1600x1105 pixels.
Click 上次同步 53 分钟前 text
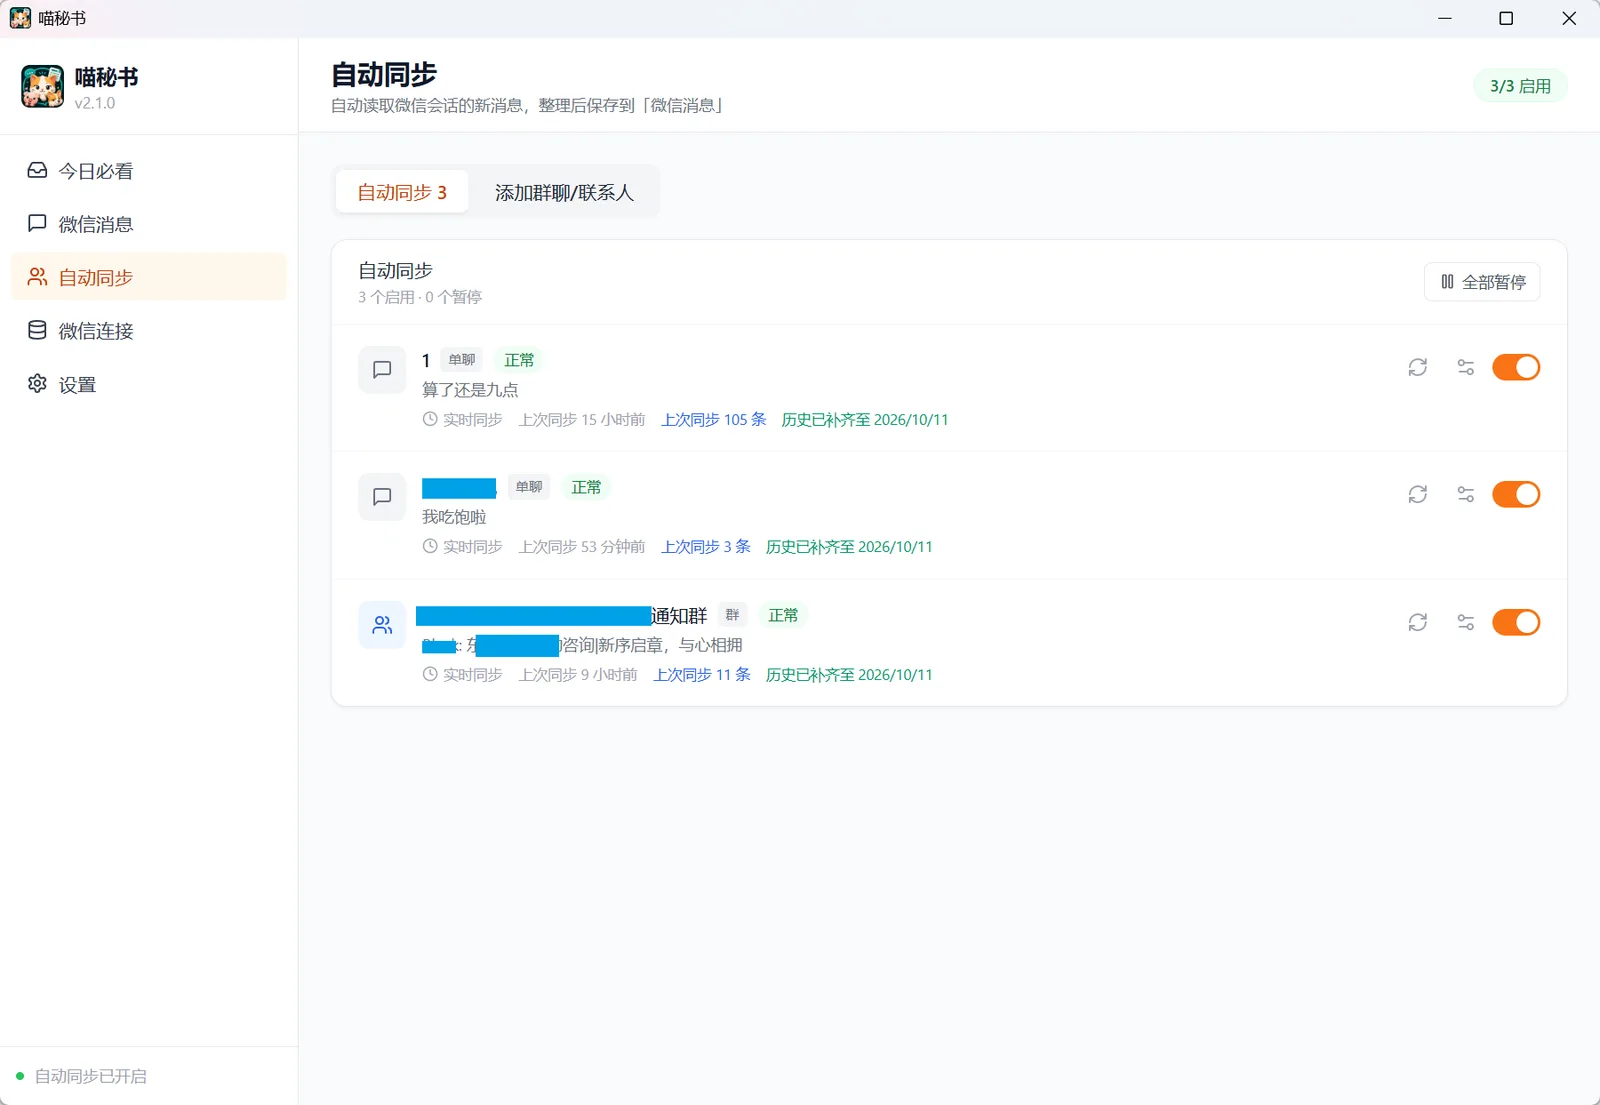pos(582,547)
